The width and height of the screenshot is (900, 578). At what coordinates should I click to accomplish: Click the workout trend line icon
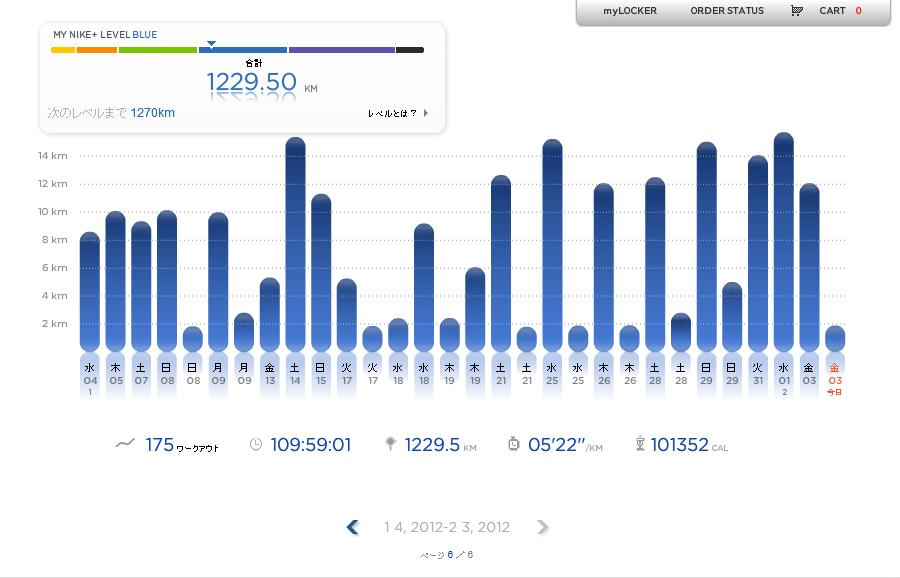125,443
